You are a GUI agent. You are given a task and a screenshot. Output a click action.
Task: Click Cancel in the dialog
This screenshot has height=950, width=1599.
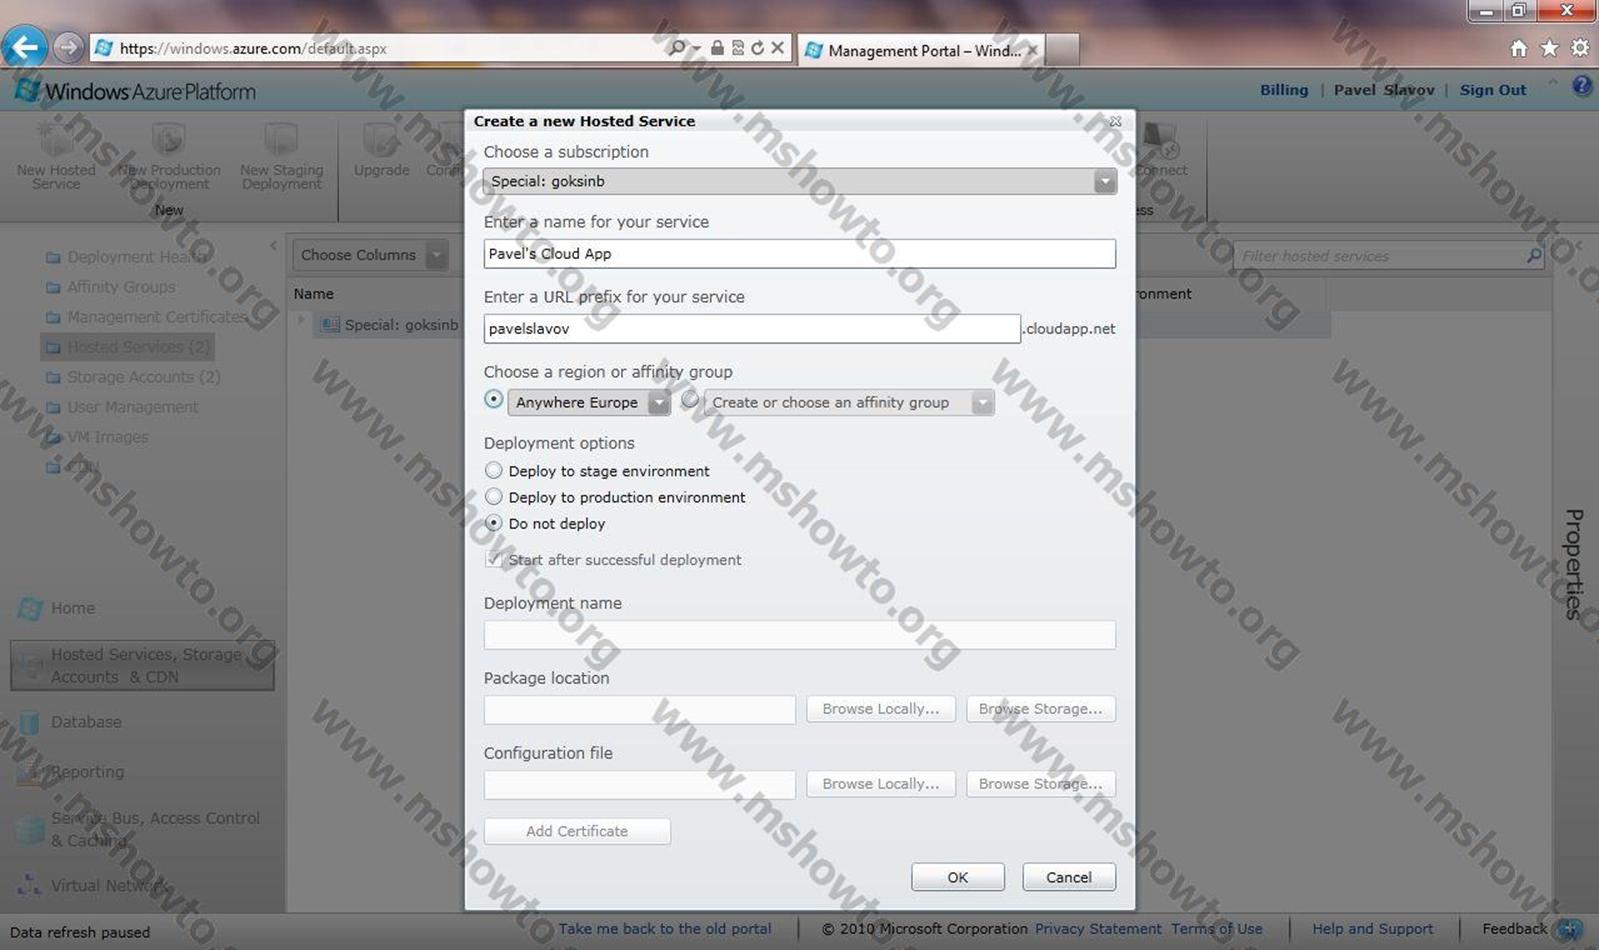click(x=1069, y=877)
